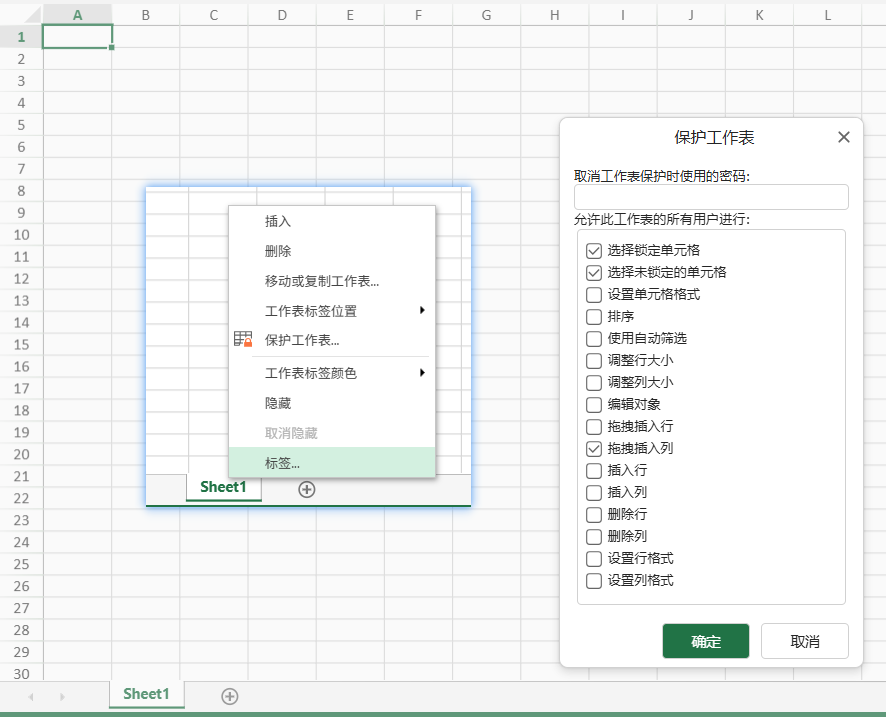Select 标签... menu entry
This screenshot has height=717, width=886.
[x=332, y=463]
